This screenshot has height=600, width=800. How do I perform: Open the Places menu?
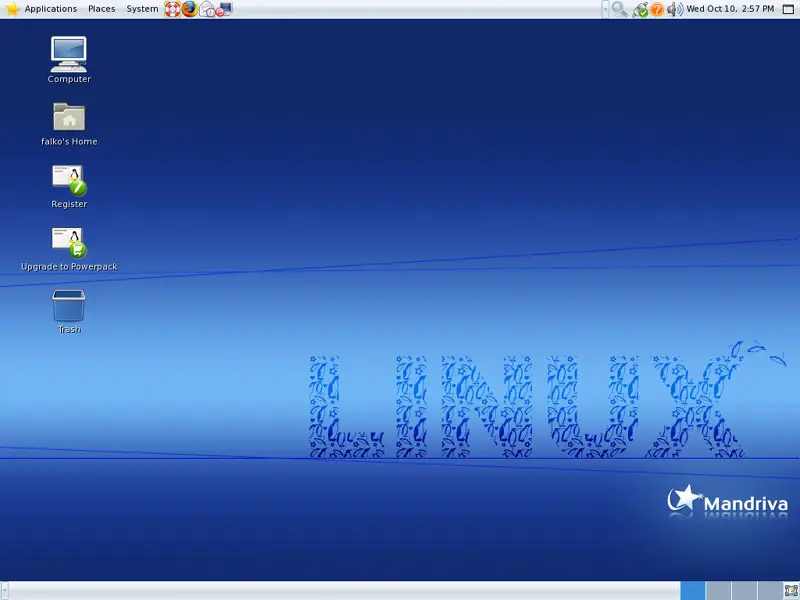(102, 9)
